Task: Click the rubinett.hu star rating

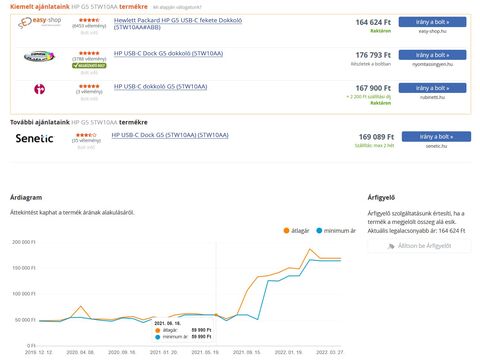Action: [89, 86]
